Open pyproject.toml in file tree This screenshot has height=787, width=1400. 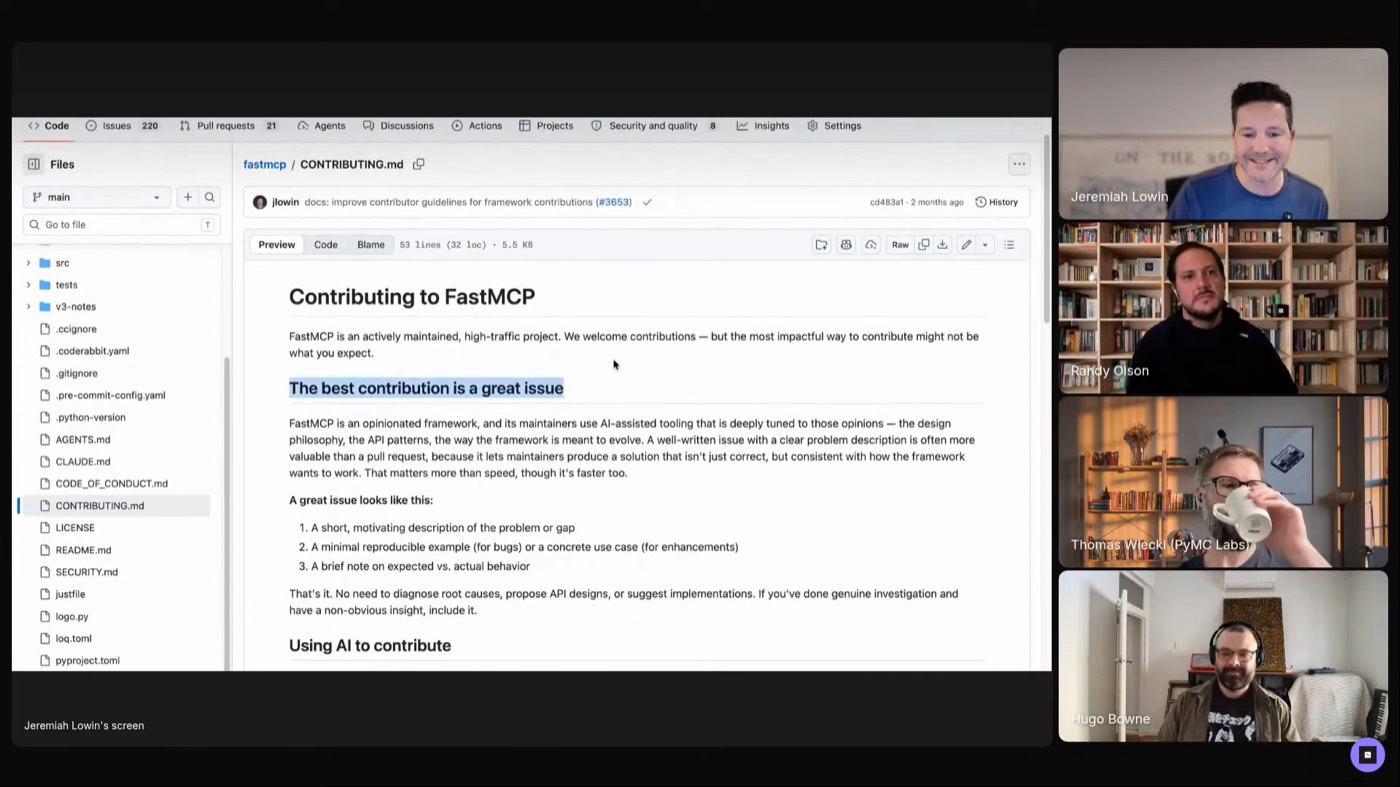pos(87,661)
